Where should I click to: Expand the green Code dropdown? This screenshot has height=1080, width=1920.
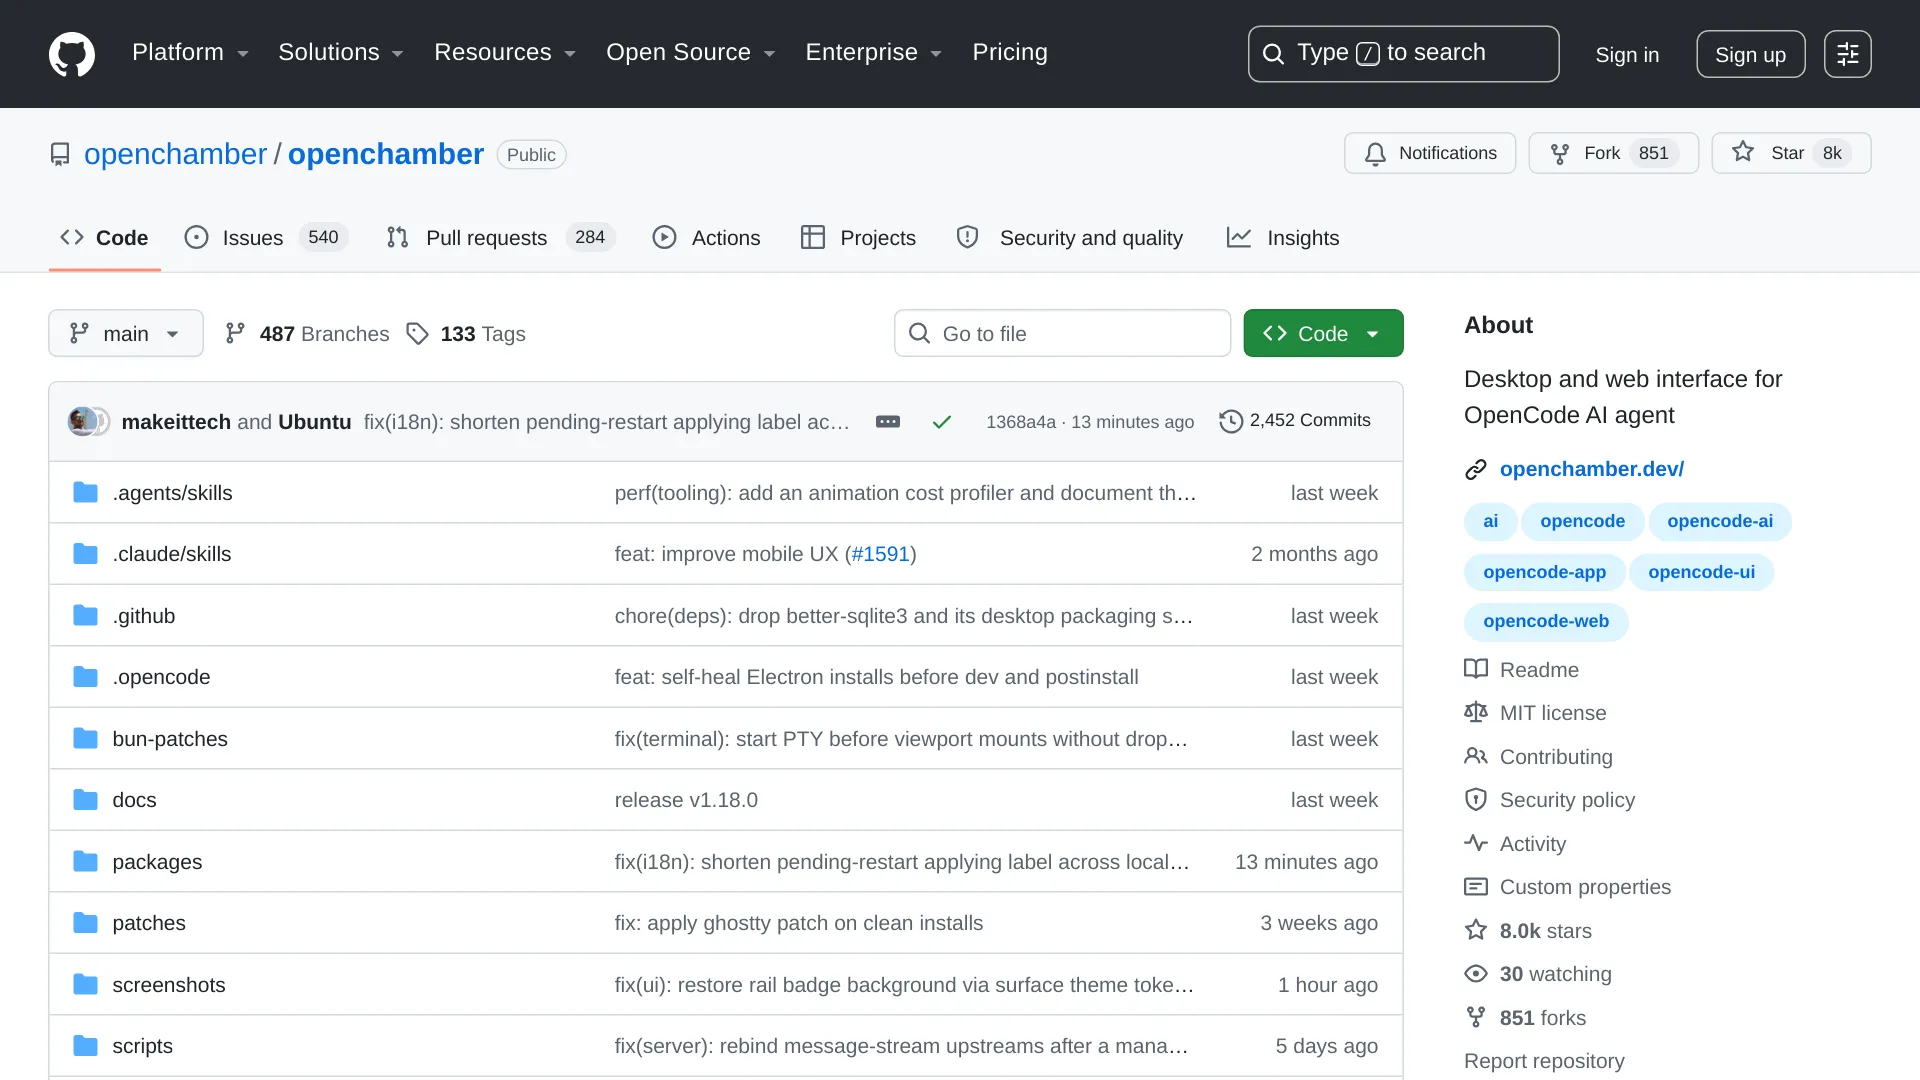click(x=1323, y=334)
